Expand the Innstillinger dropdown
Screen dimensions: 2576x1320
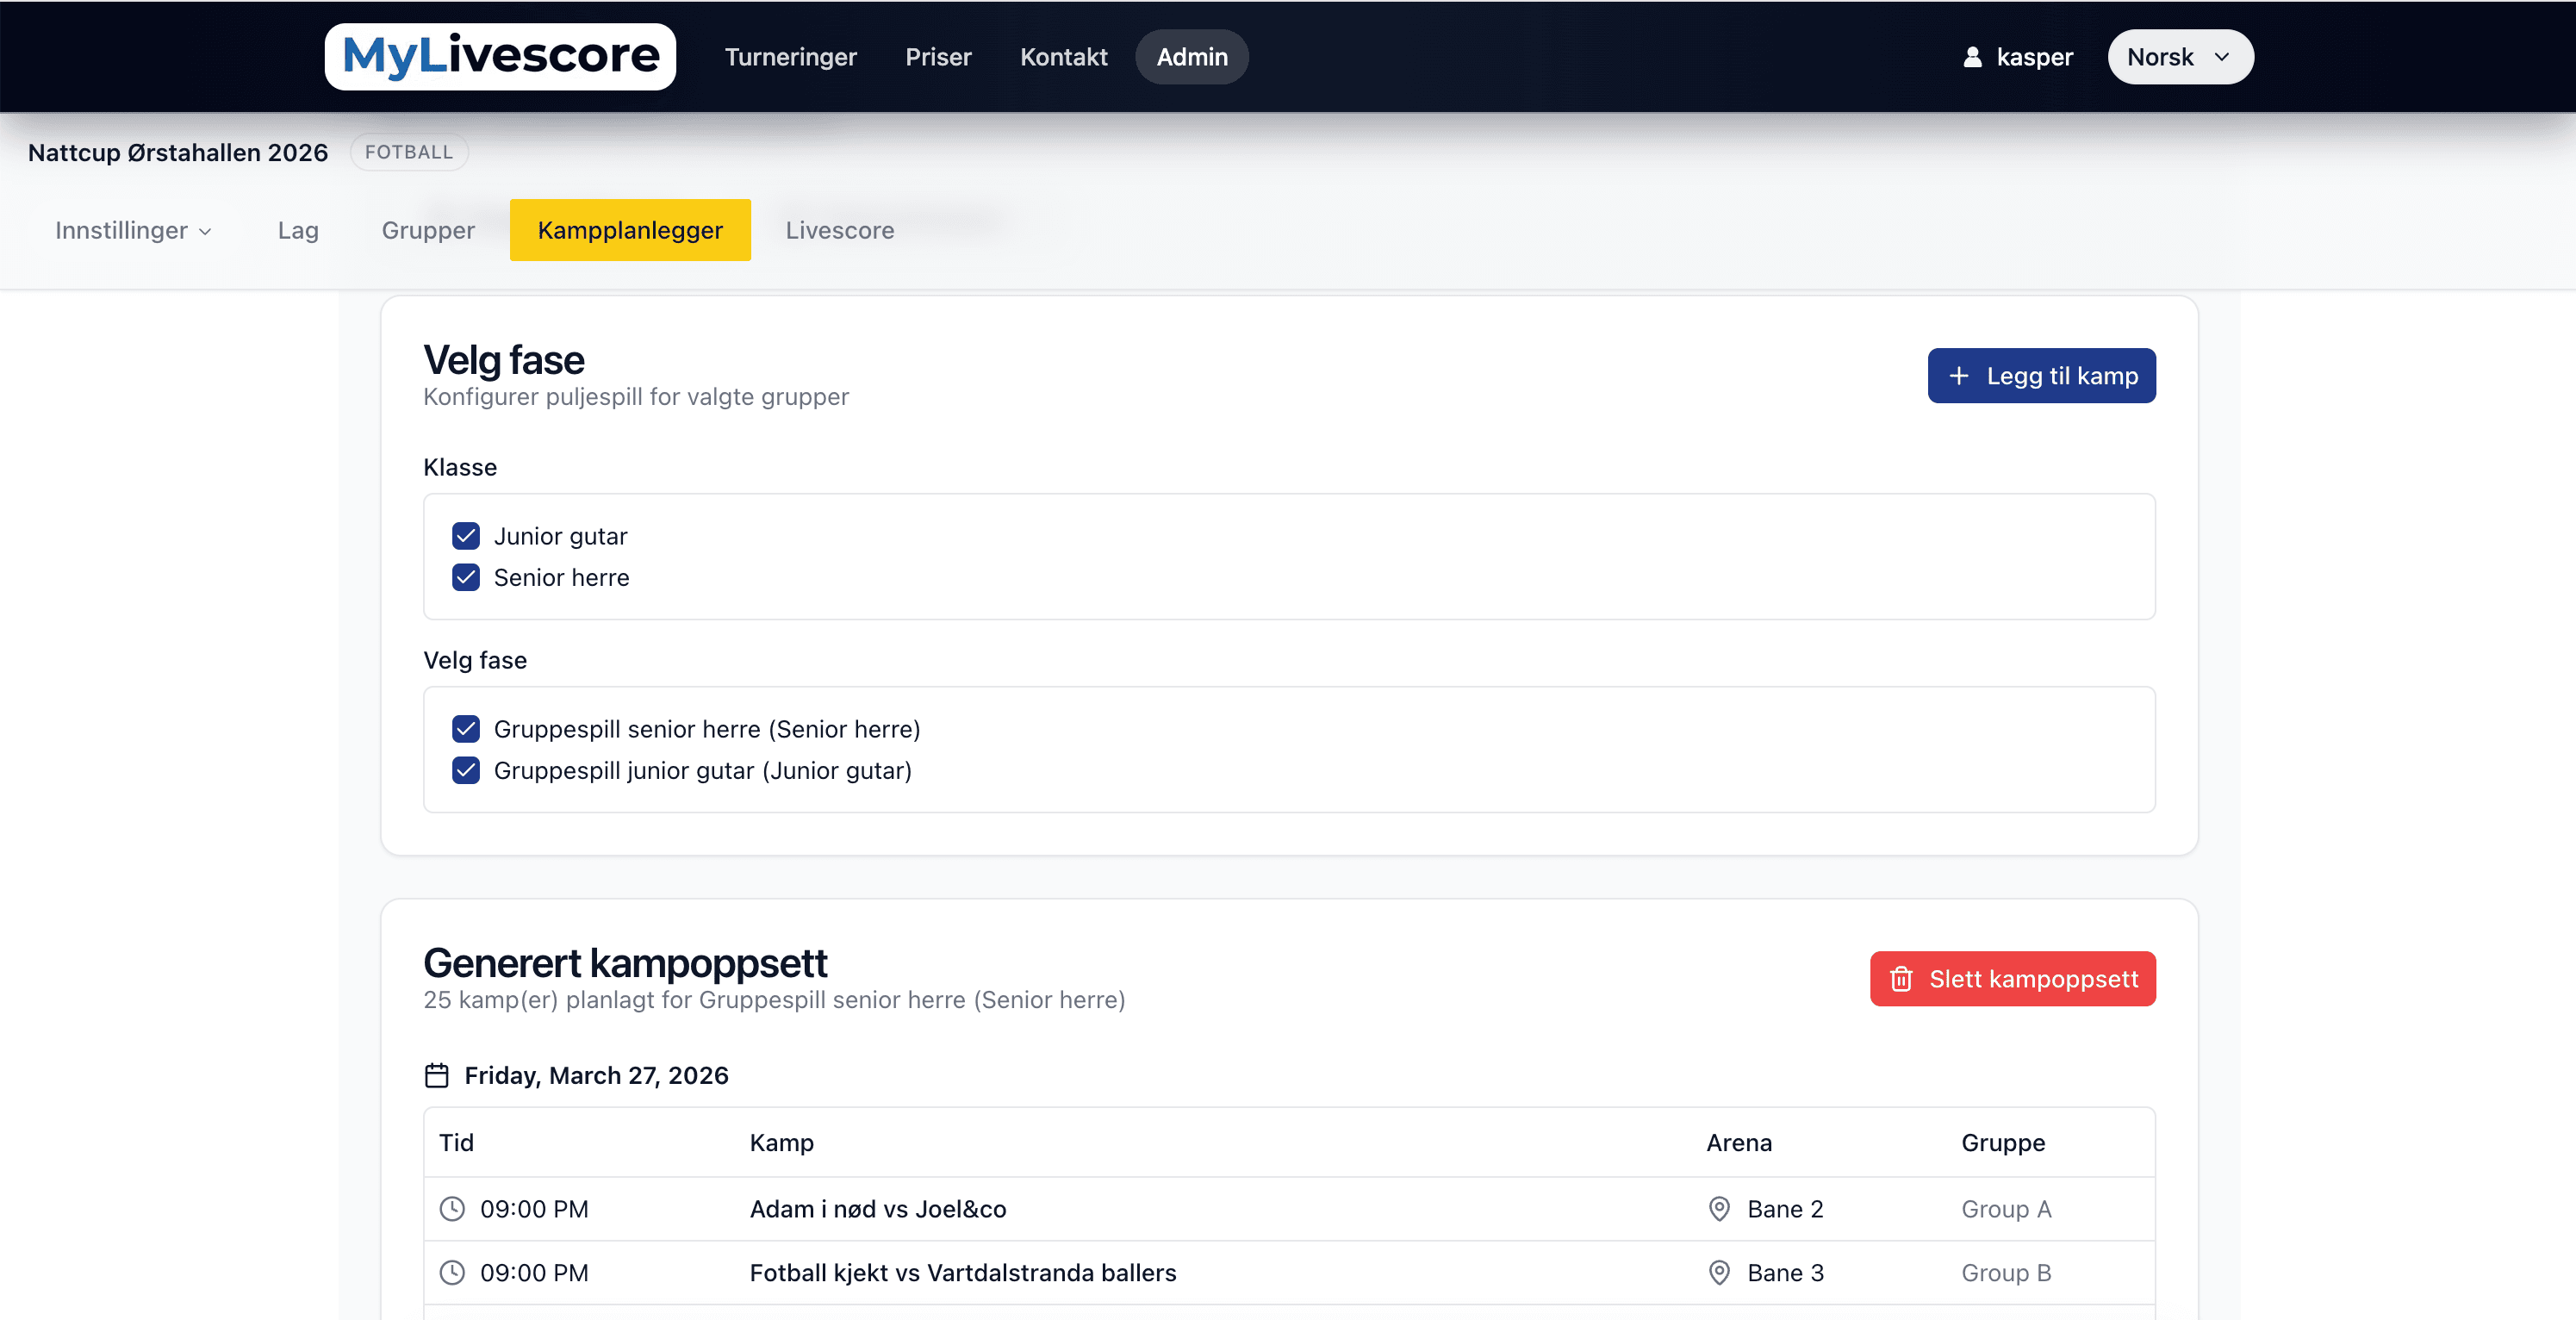point(133,230)
